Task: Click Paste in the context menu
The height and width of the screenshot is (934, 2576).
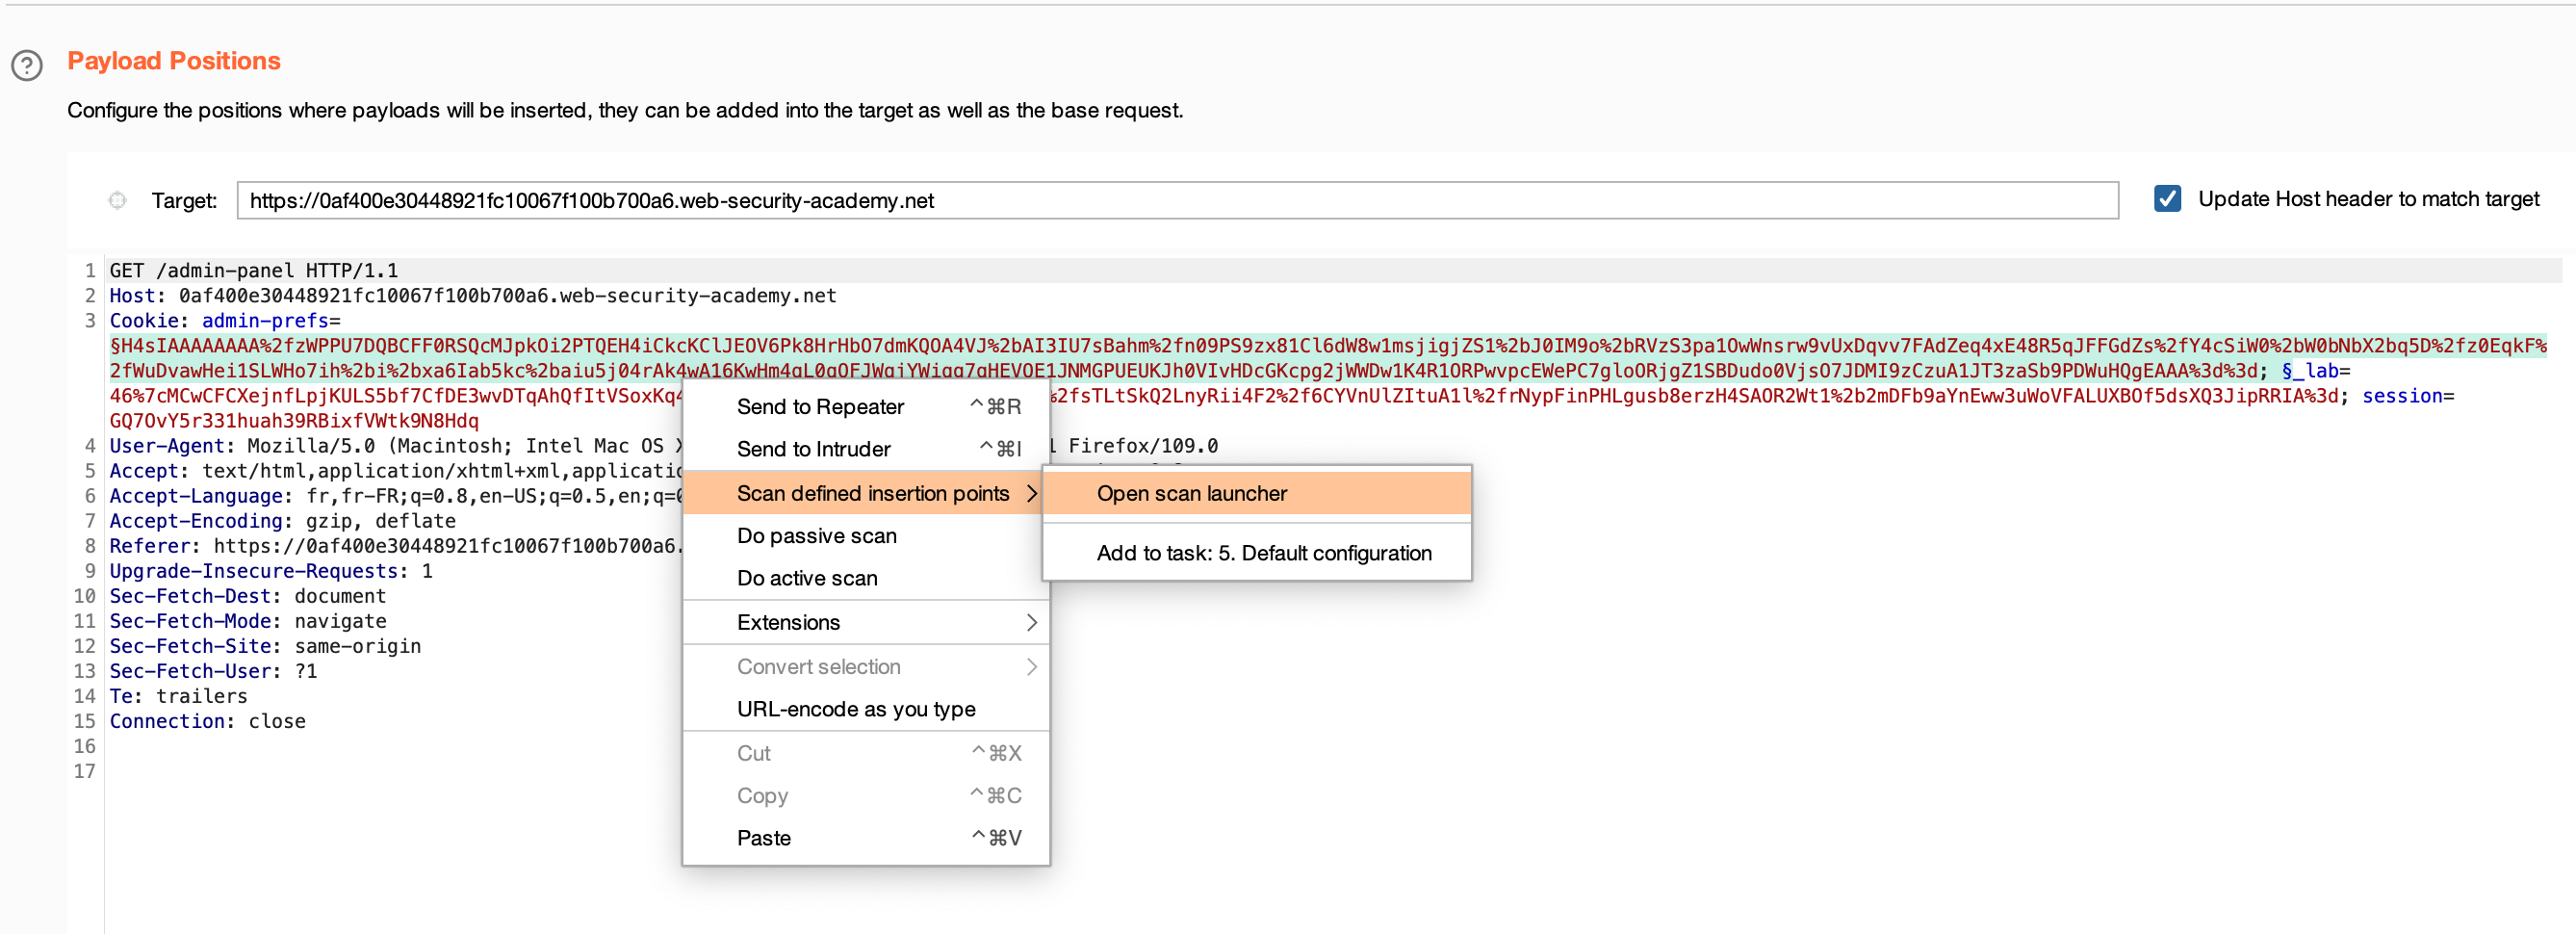Action: 763,838
